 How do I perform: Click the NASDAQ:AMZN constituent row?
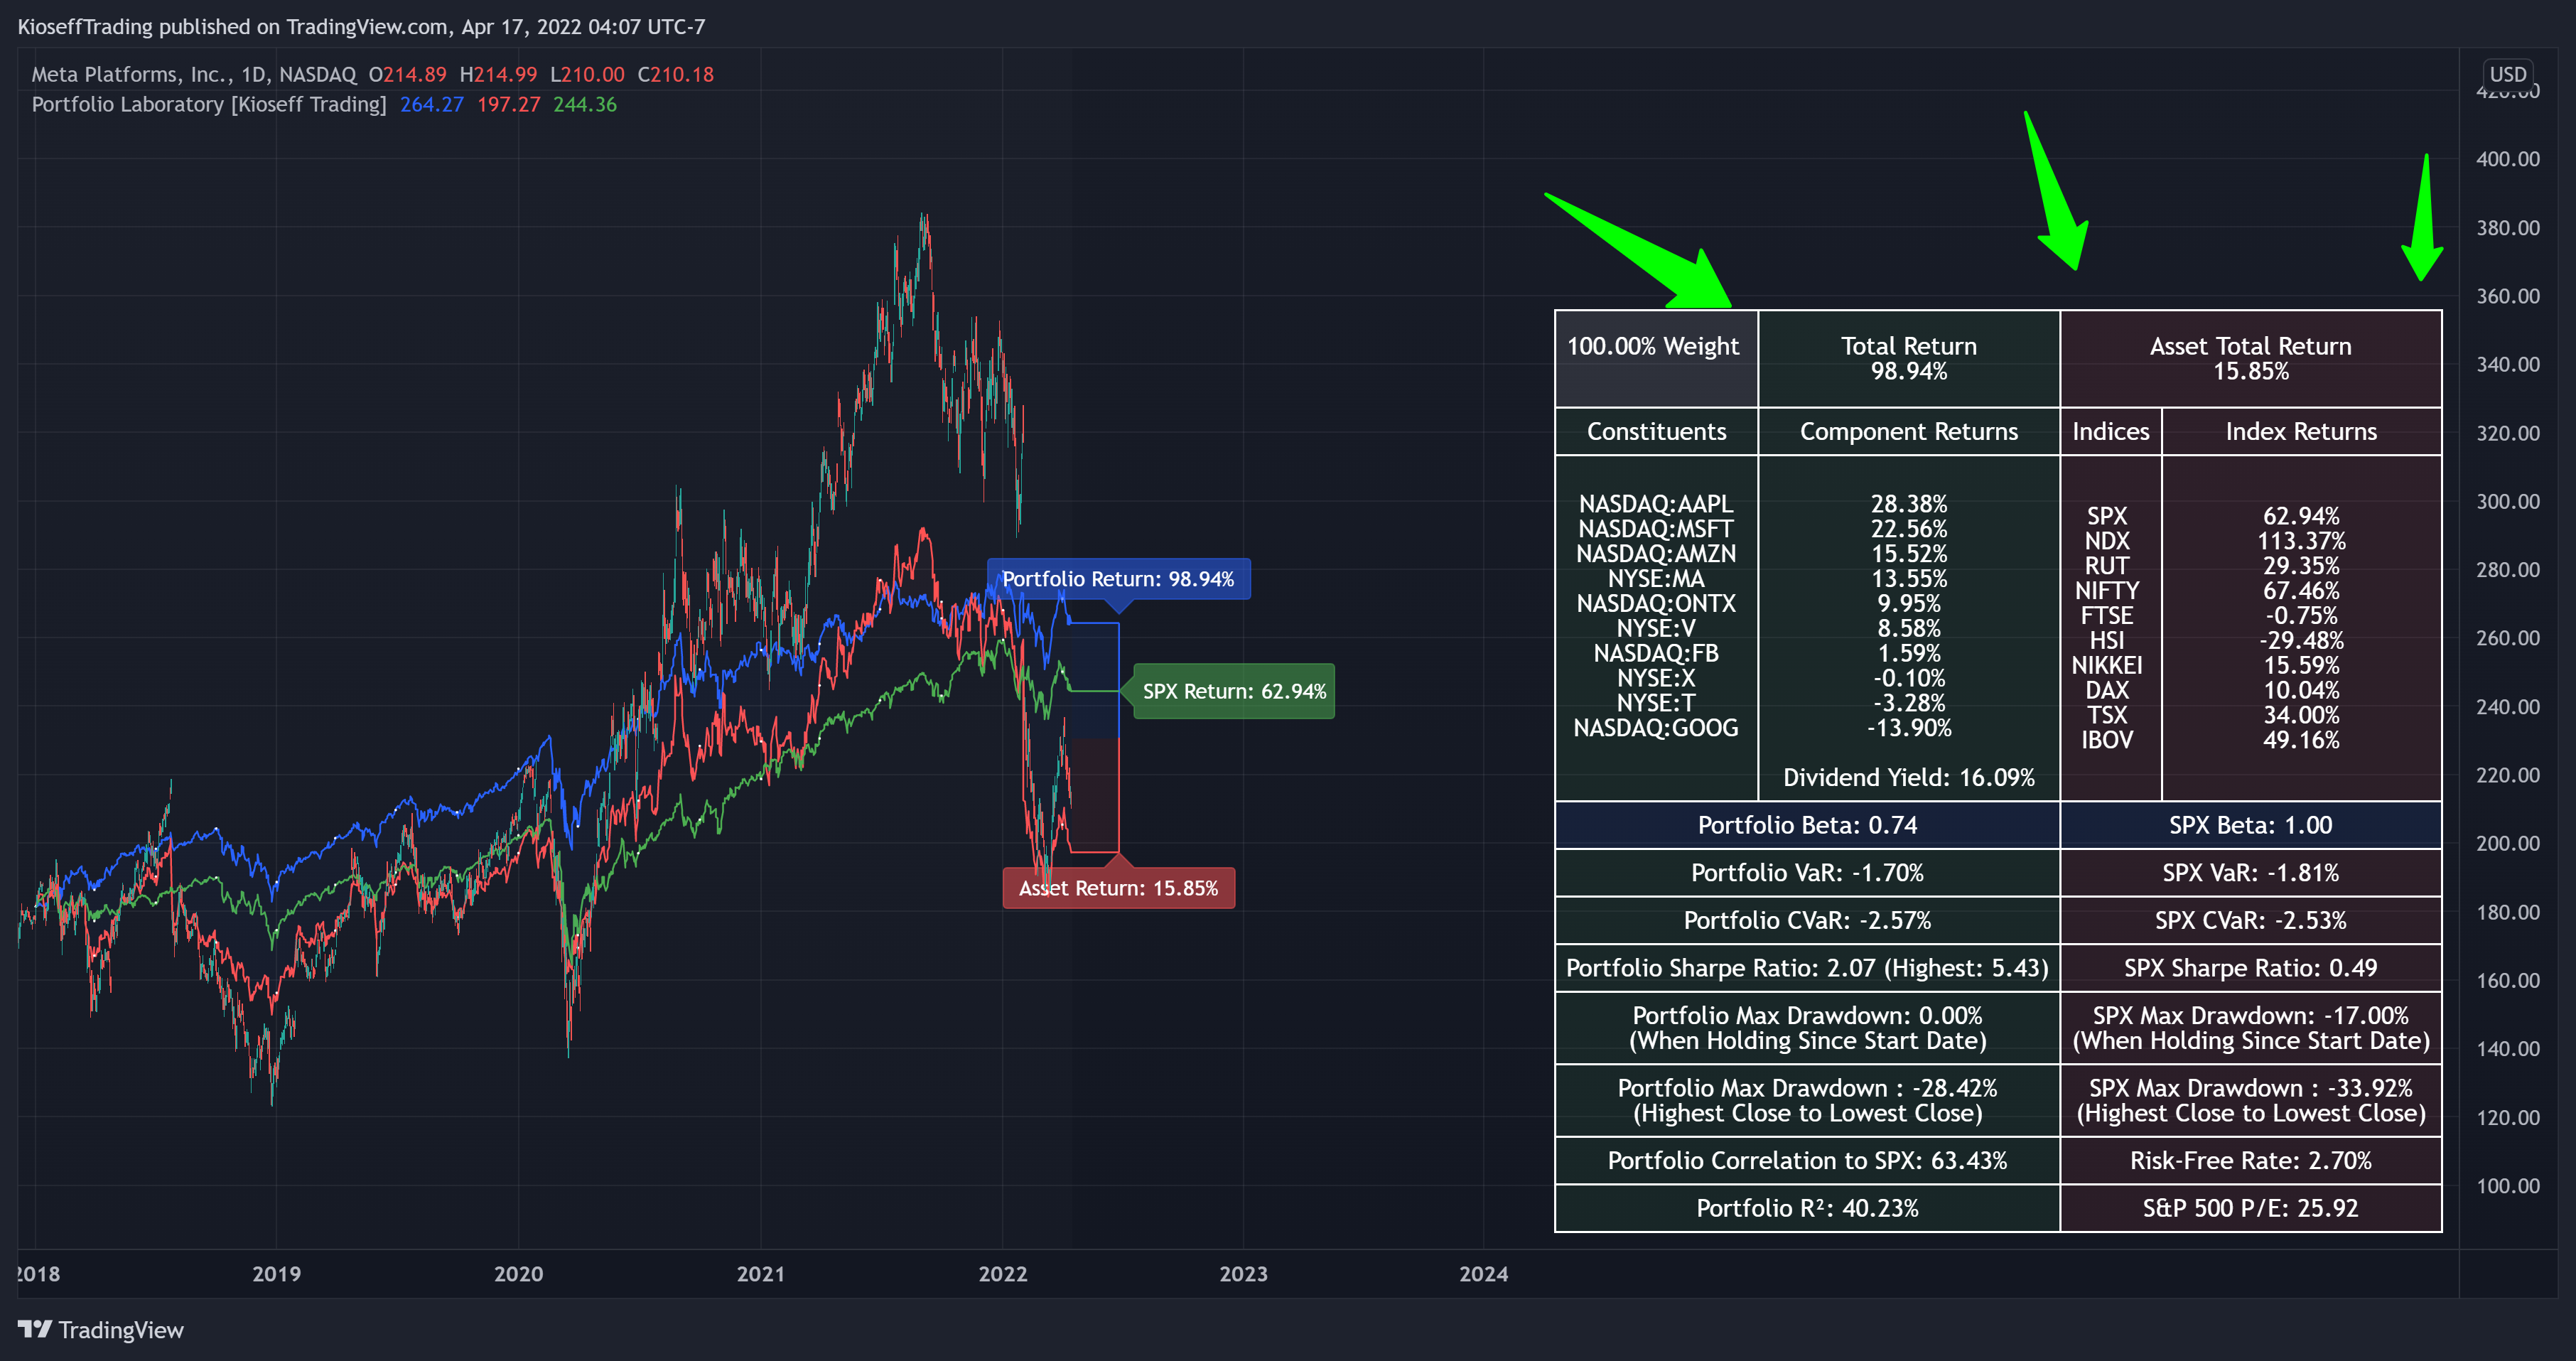1656,554
